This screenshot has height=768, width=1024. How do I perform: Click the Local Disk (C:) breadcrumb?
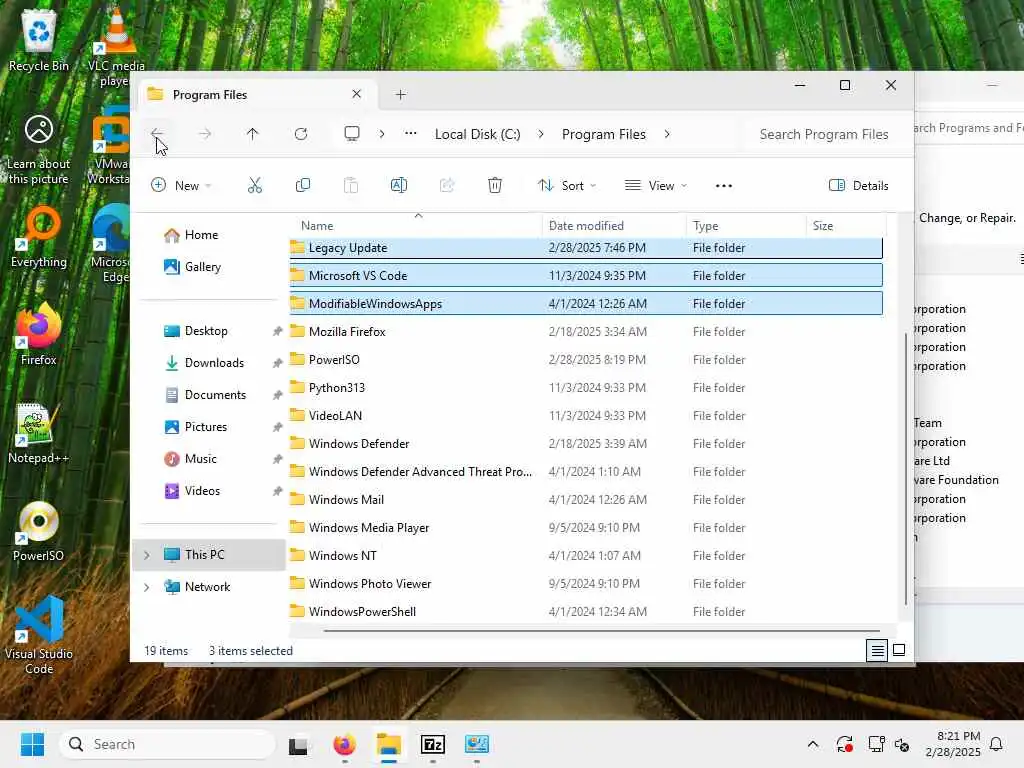coord(477,134)
